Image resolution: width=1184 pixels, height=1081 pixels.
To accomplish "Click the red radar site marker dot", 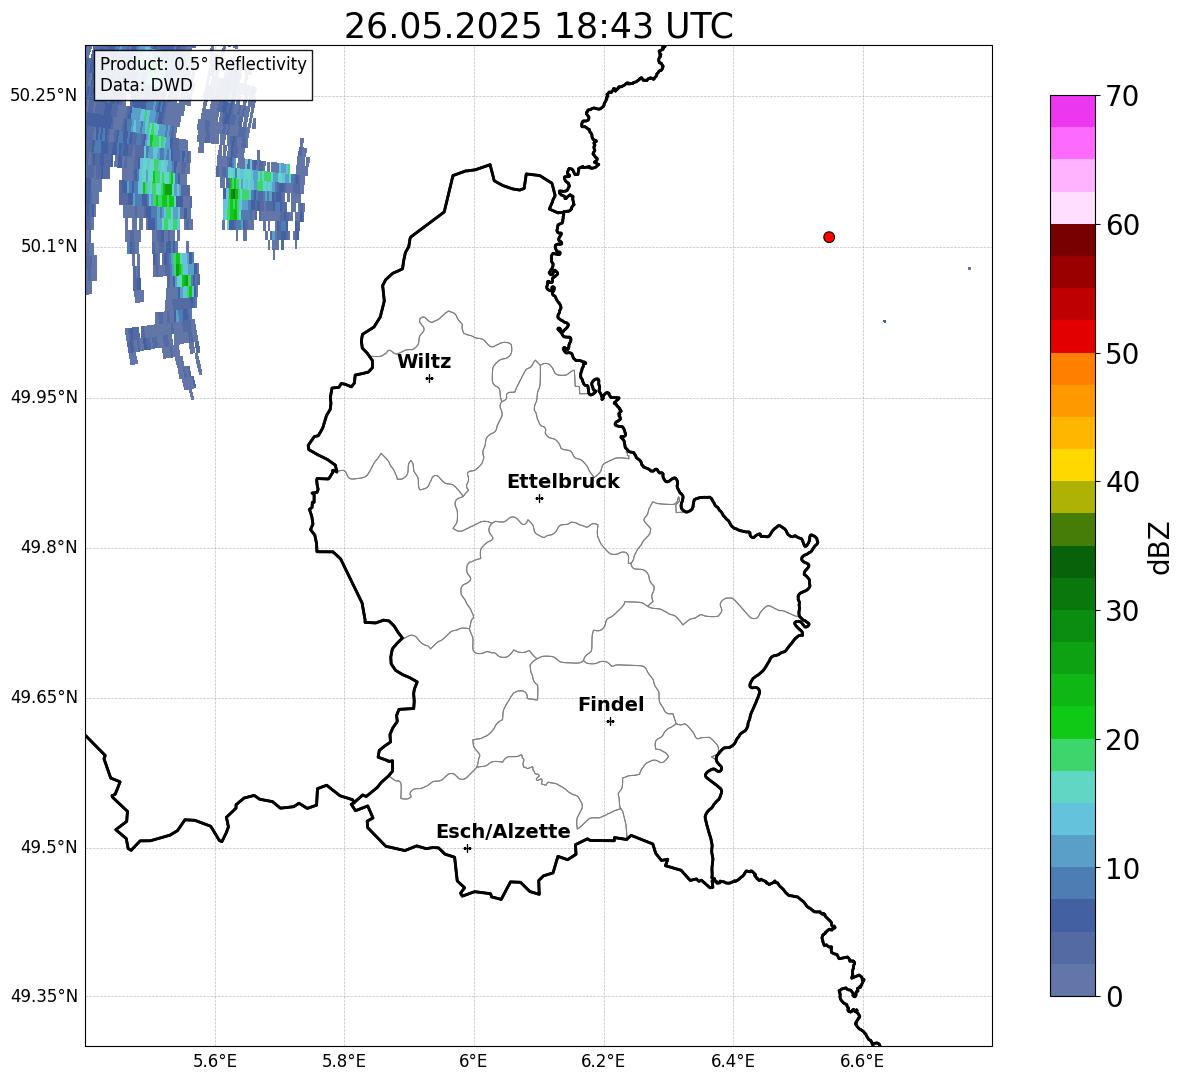I will [829, 237].
